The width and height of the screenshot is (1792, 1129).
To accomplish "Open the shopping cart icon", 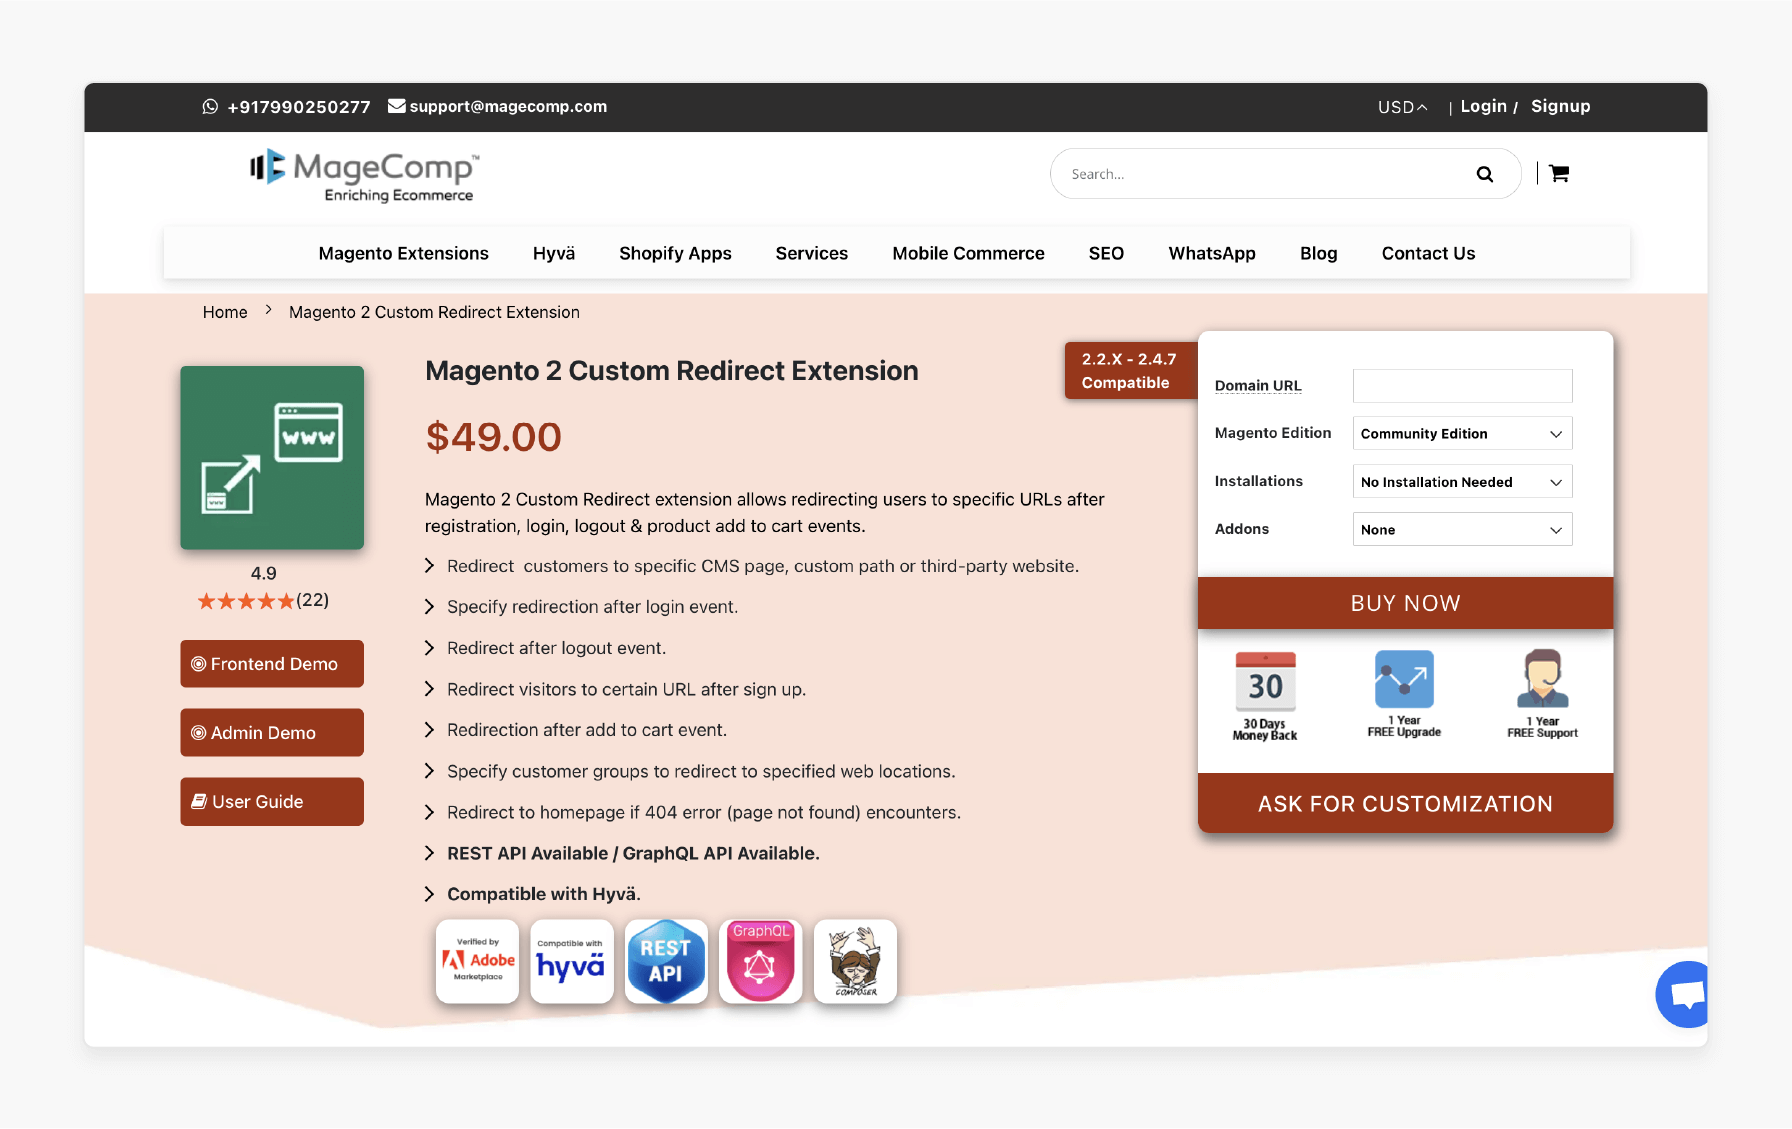I will click(1559, 173).
